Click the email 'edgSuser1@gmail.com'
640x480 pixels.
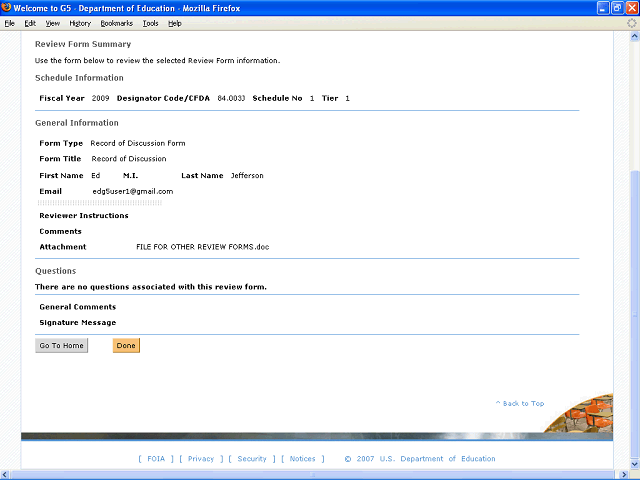133,191
